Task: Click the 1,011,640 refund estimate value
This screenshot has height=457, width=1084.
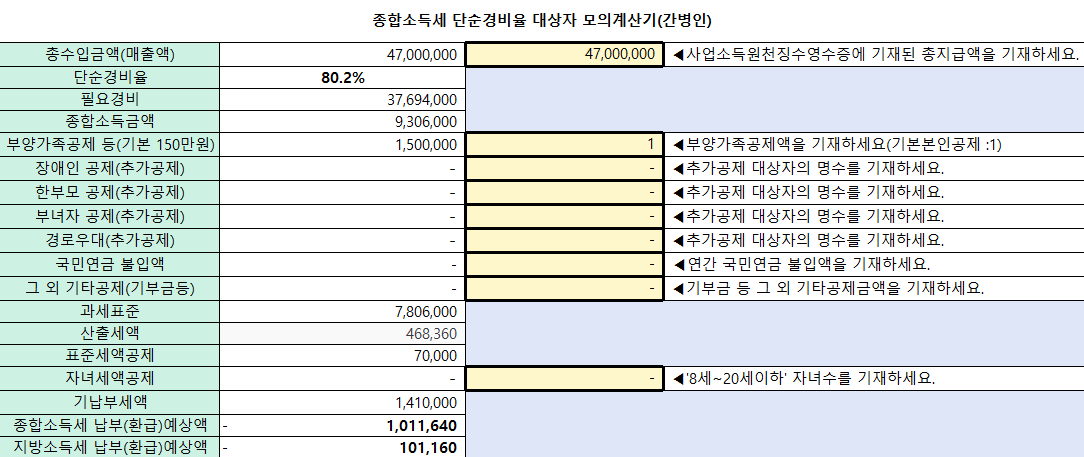Action: tap(424, 425)
